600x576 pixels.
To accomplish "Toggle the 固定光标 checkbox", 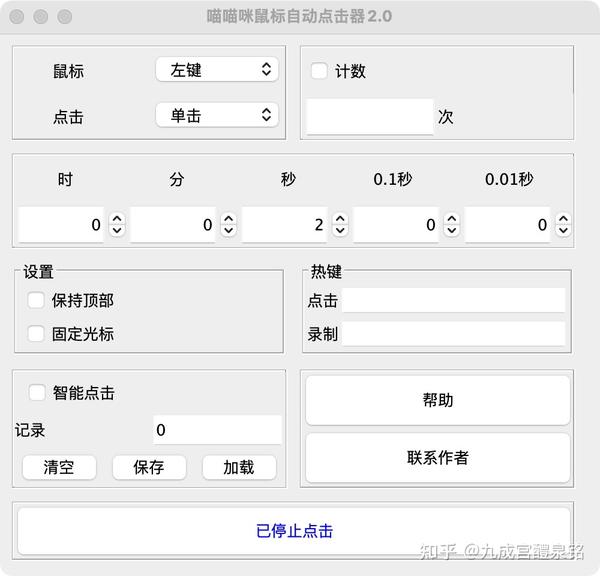I will pyautogui.click(x=36, y=333).
